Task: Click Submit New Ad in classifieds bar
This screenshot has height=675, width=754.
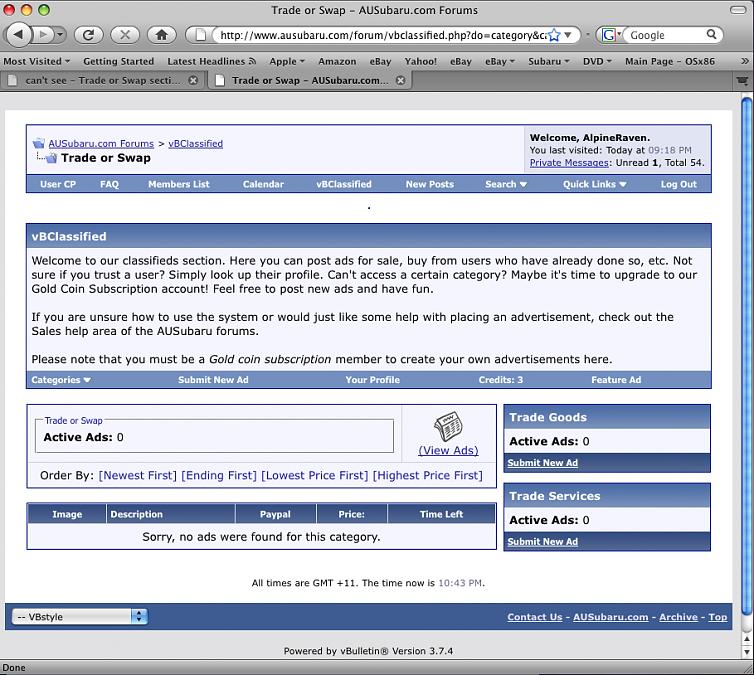Action: click(213, 380)
